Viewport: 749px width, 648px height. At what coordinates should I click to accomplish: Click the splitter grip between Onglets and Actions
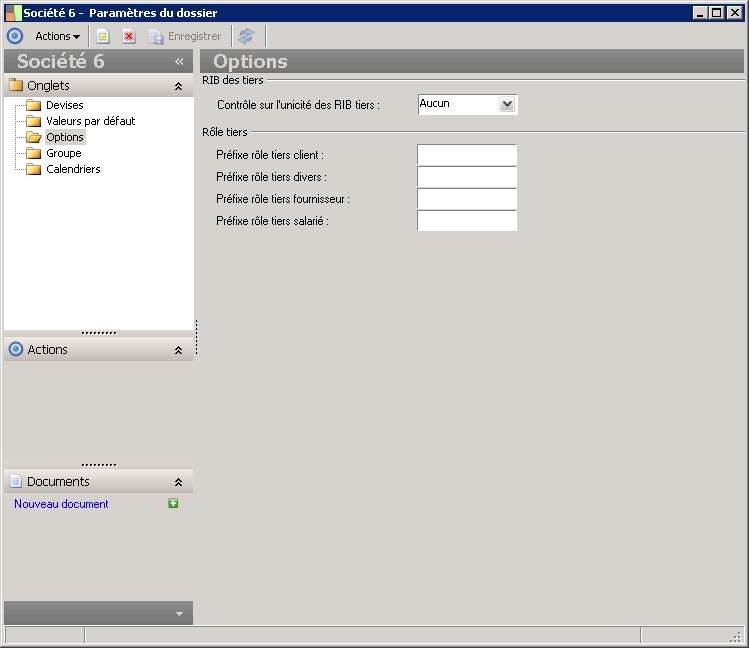(x=99, y=333)
